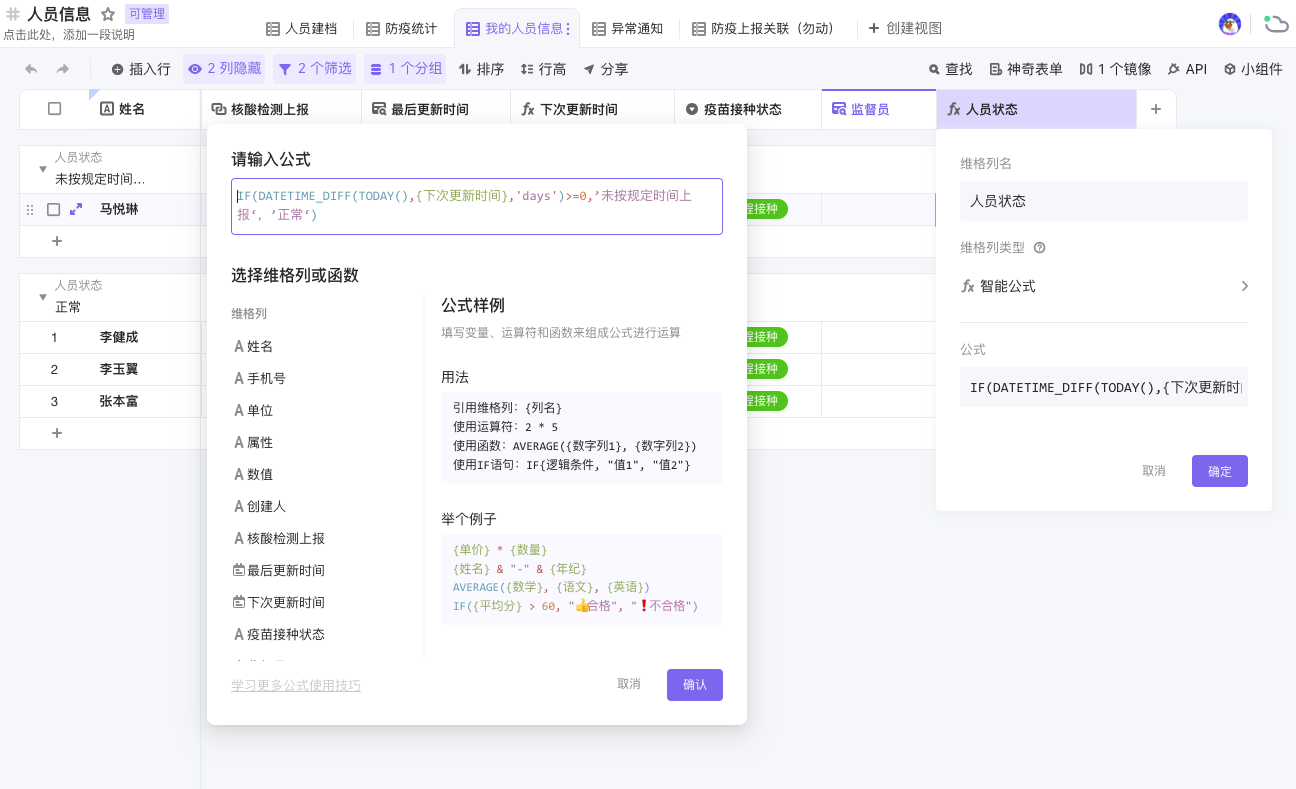Open the 1 个分组 grouping settings
Viewport: 1296px width, 789px height.
(406, 69)
